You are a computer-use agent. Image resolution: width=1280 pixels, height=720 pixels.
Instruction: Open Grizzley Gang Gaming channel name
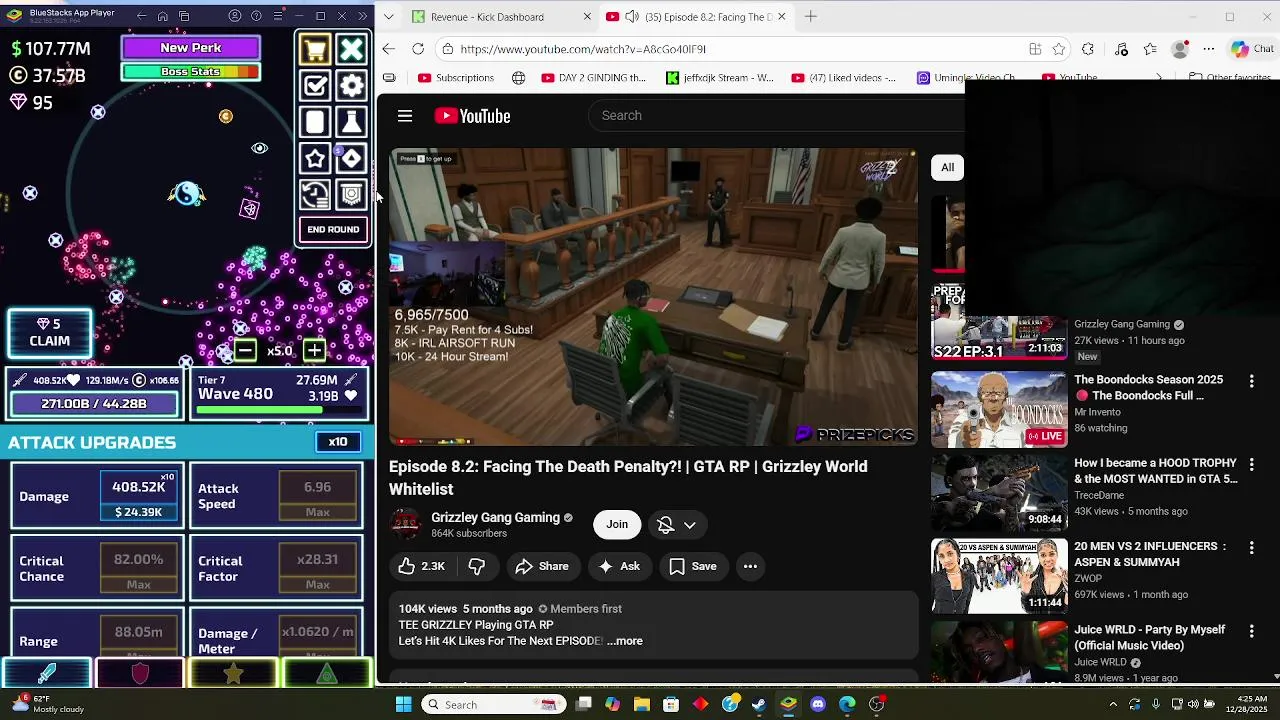click(495, 517)
